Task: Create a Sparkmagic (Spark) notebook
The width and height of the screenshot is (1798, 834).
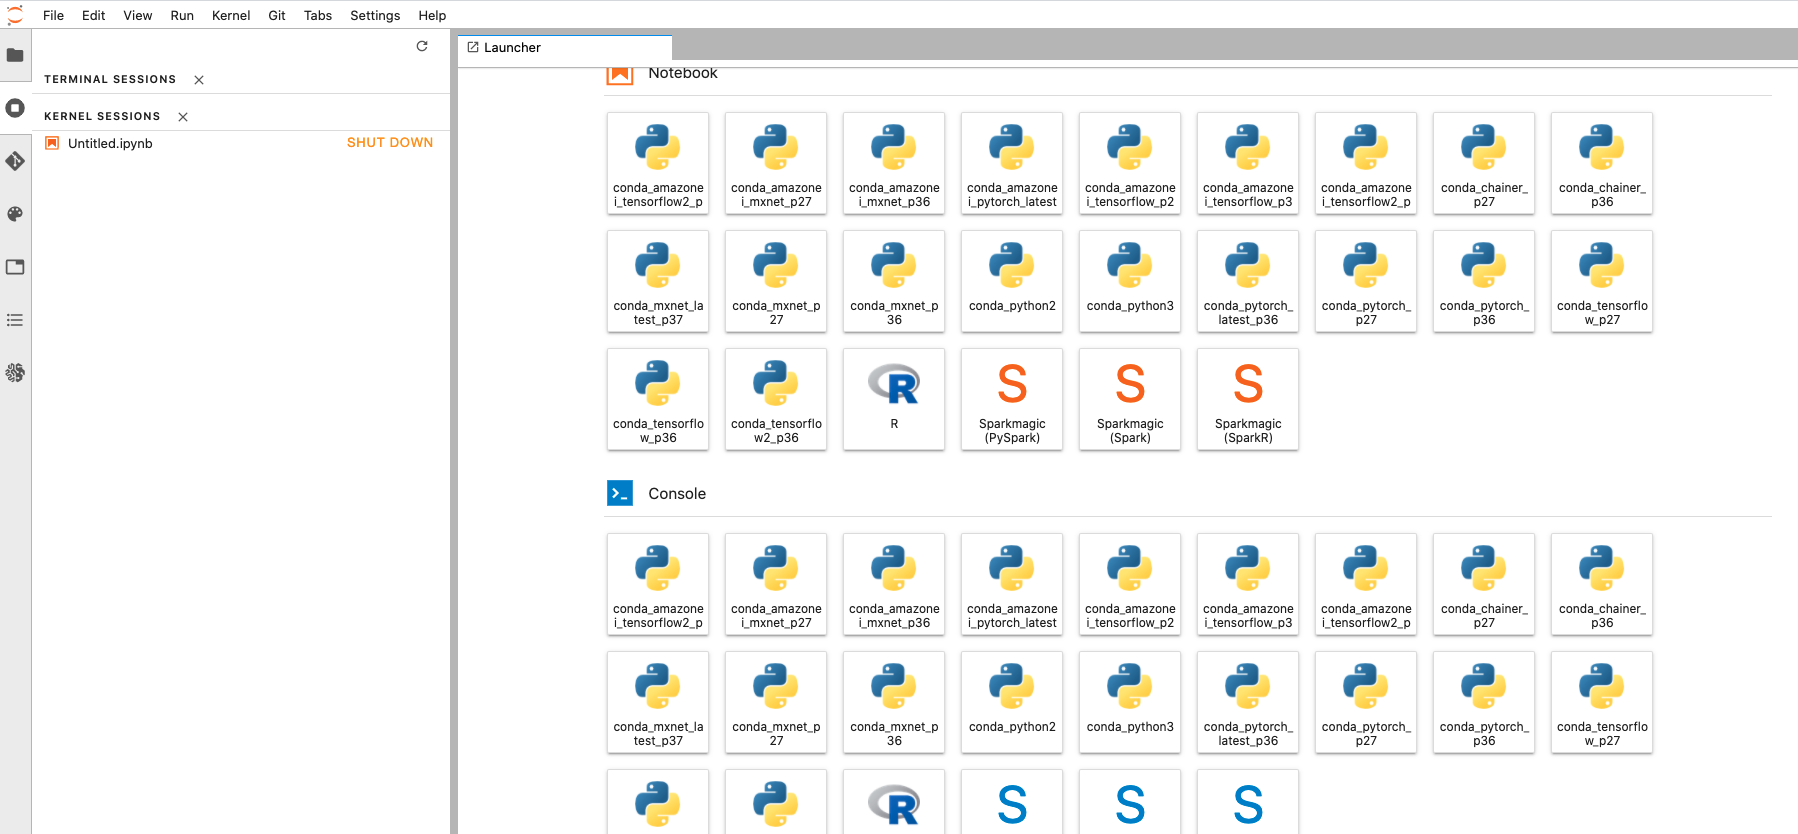Action: 1130,399
